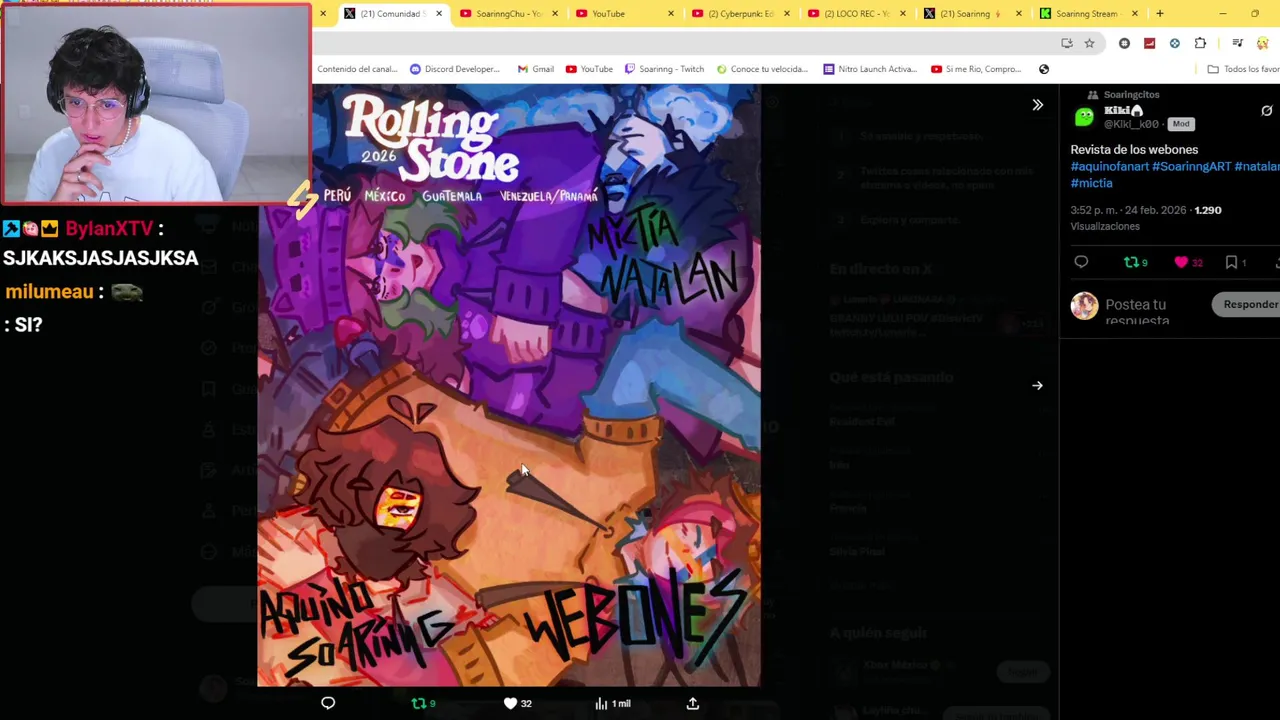Collapse the post sidebar with the double-chevron icon
1280x720 pixels.
[x=1037, y=105]
